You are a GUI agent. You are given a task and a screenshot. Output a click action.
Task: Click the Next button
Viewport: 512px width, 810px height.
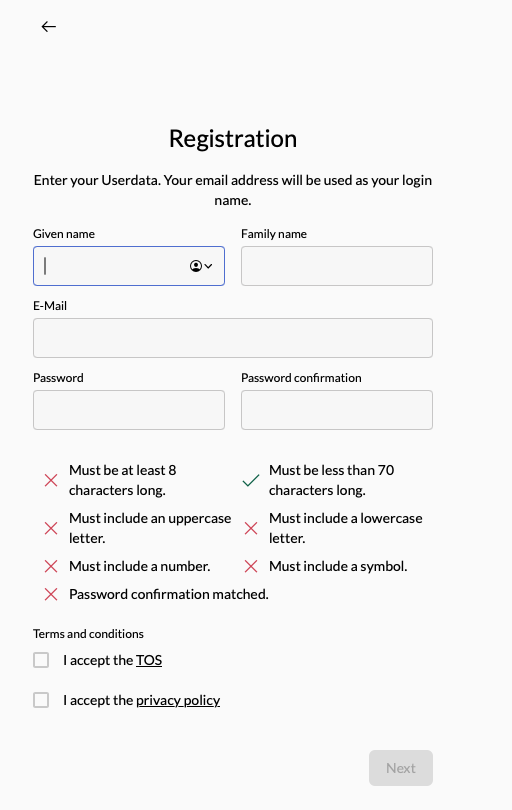click(401, 768)
